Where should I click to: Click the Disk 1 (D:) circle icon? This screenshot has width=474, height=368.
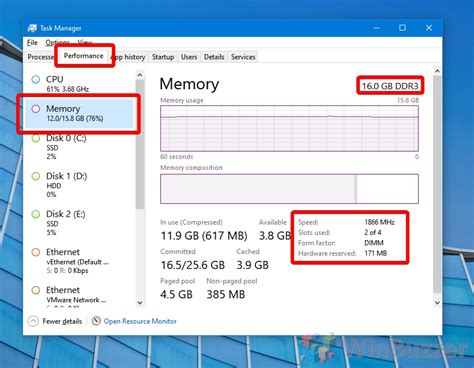[x=36, y=176]
